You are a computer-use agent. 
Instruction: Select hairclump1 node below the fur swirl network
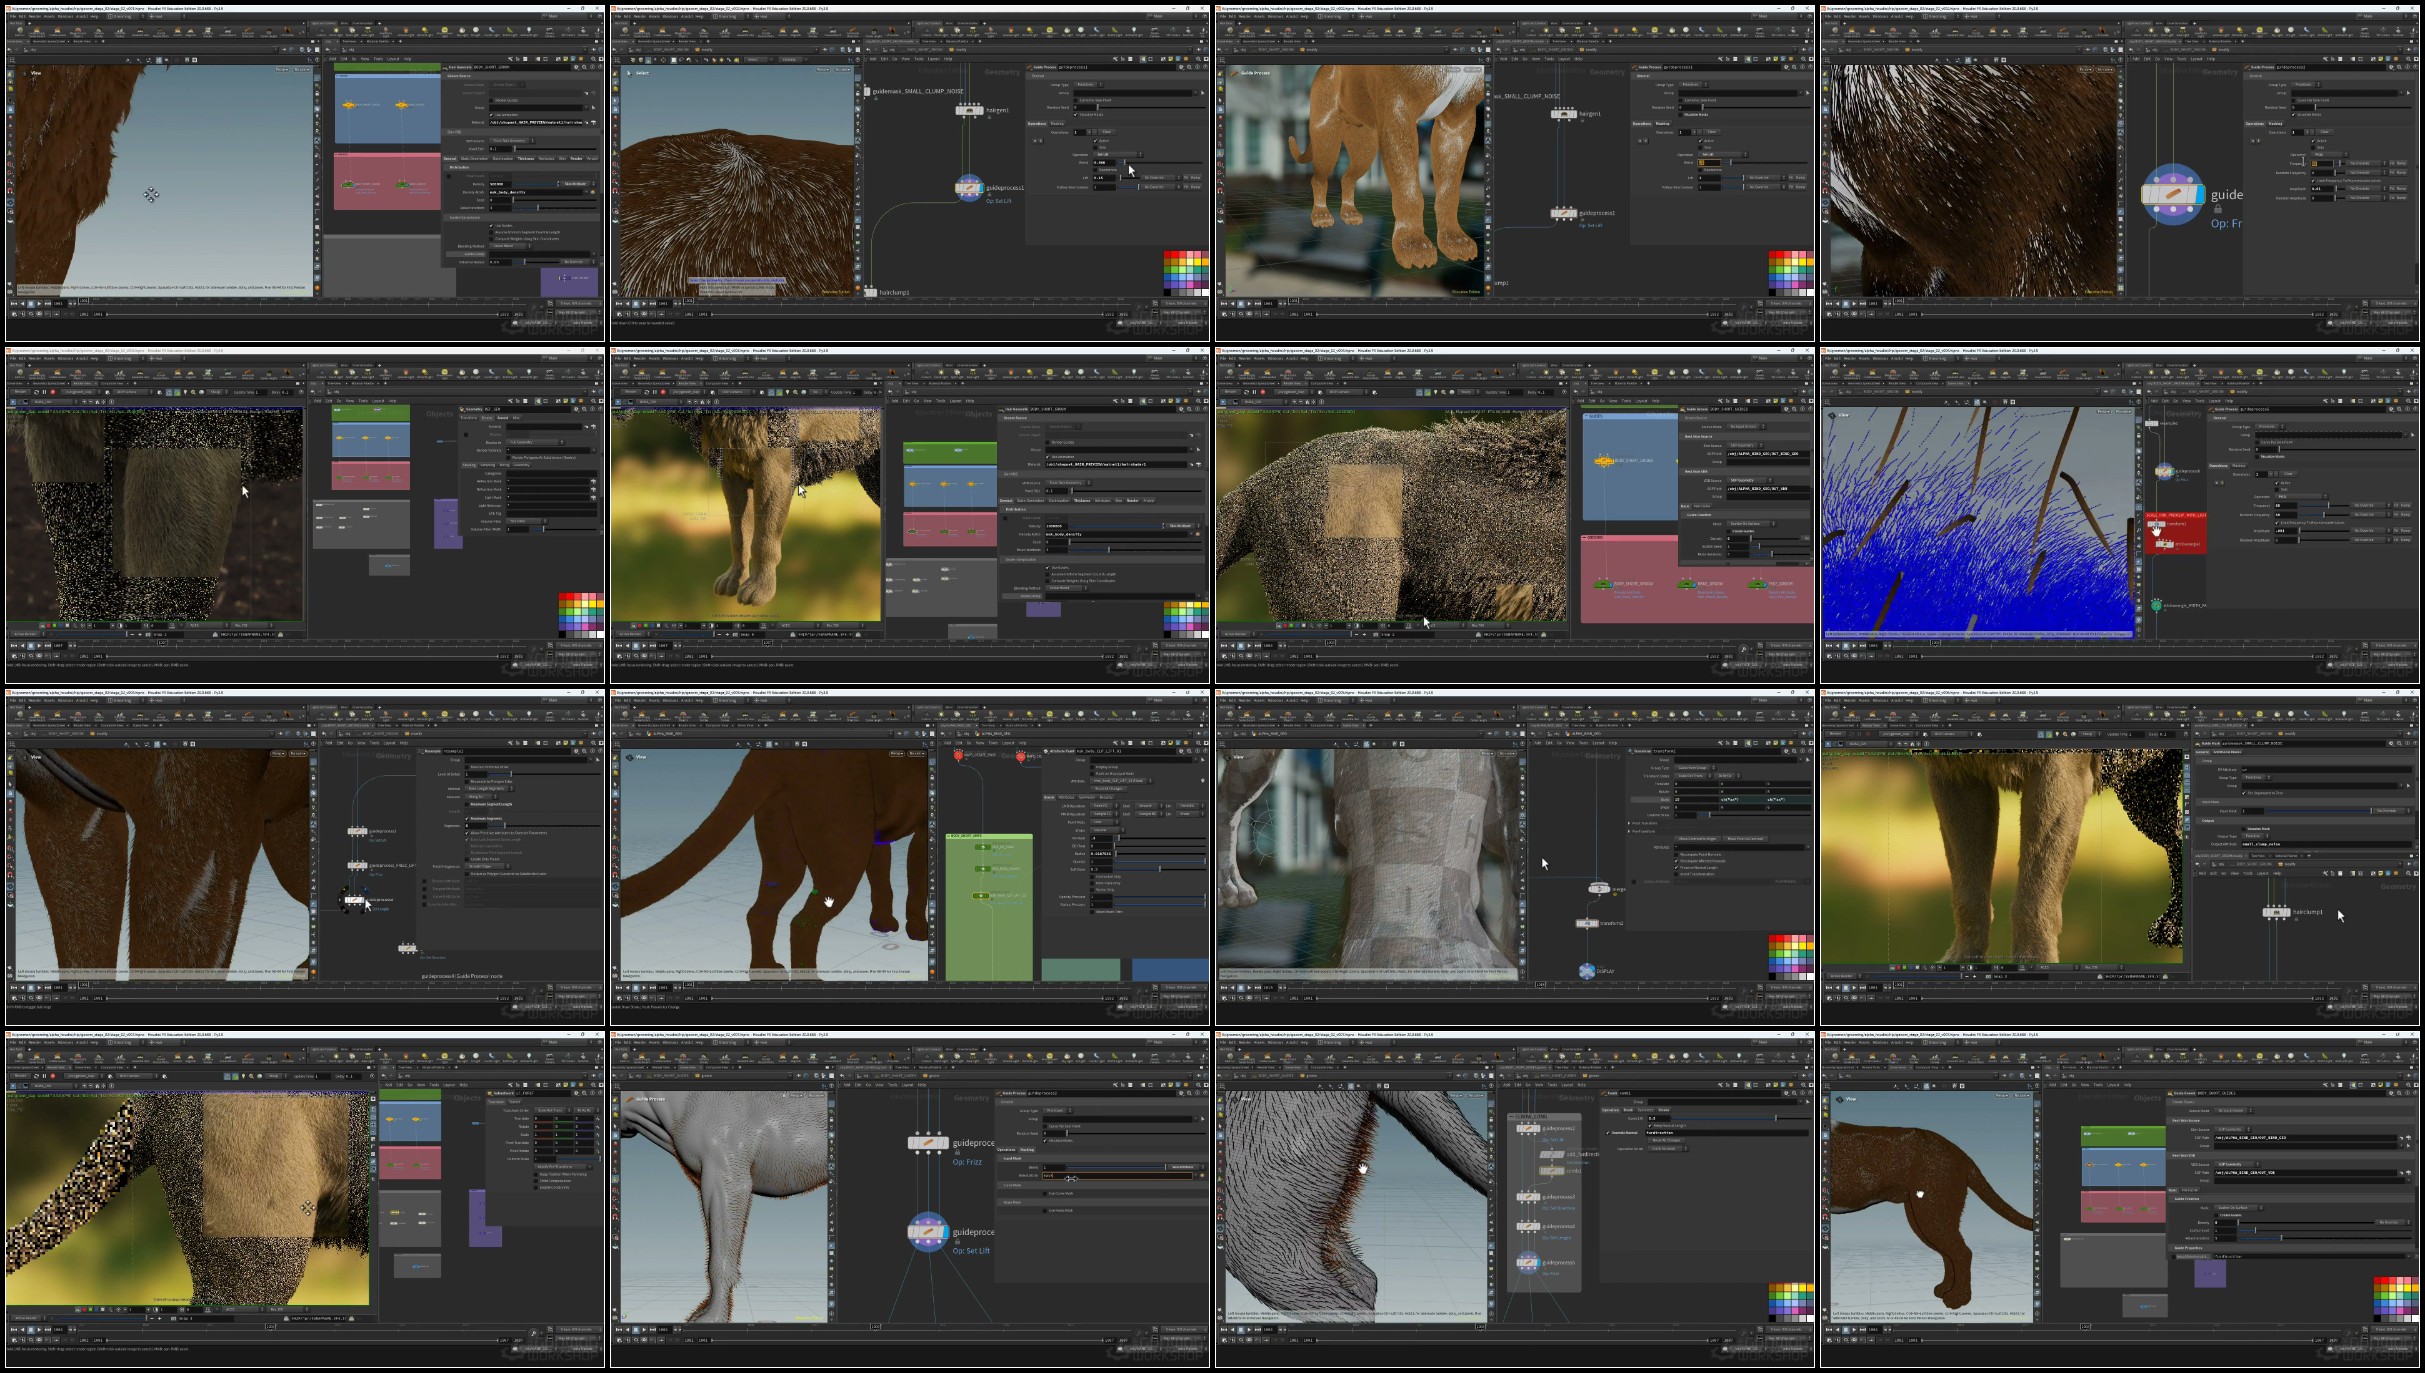coord(870,292)
